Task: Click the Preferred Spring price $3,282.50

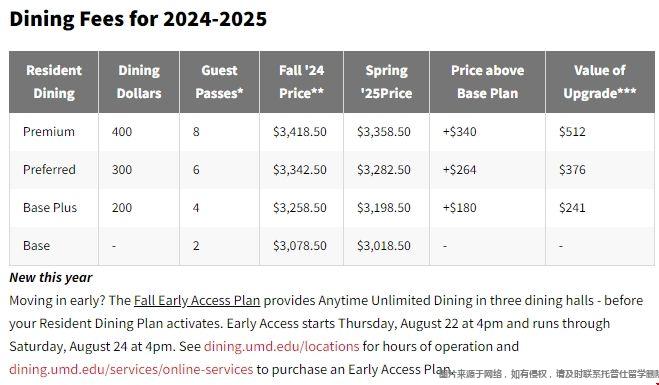Action: tap(384, 170)
